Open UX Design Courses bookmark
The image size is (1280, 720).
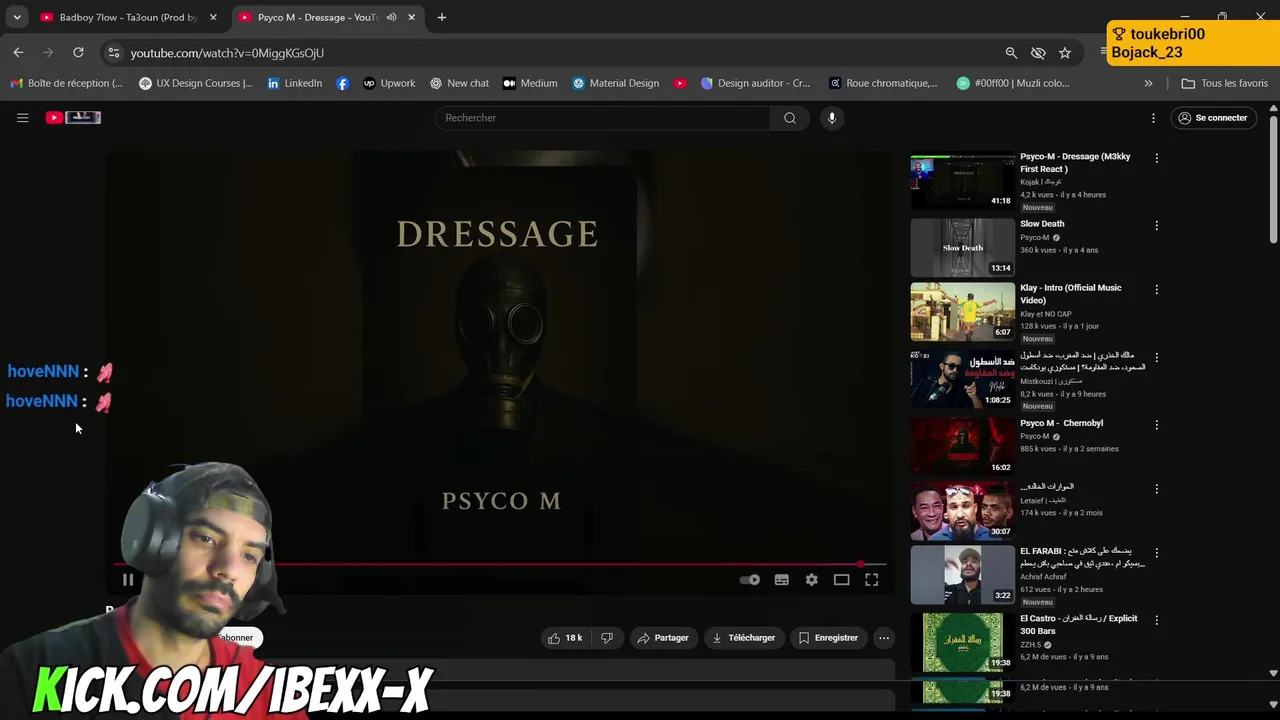coord(196,83)
